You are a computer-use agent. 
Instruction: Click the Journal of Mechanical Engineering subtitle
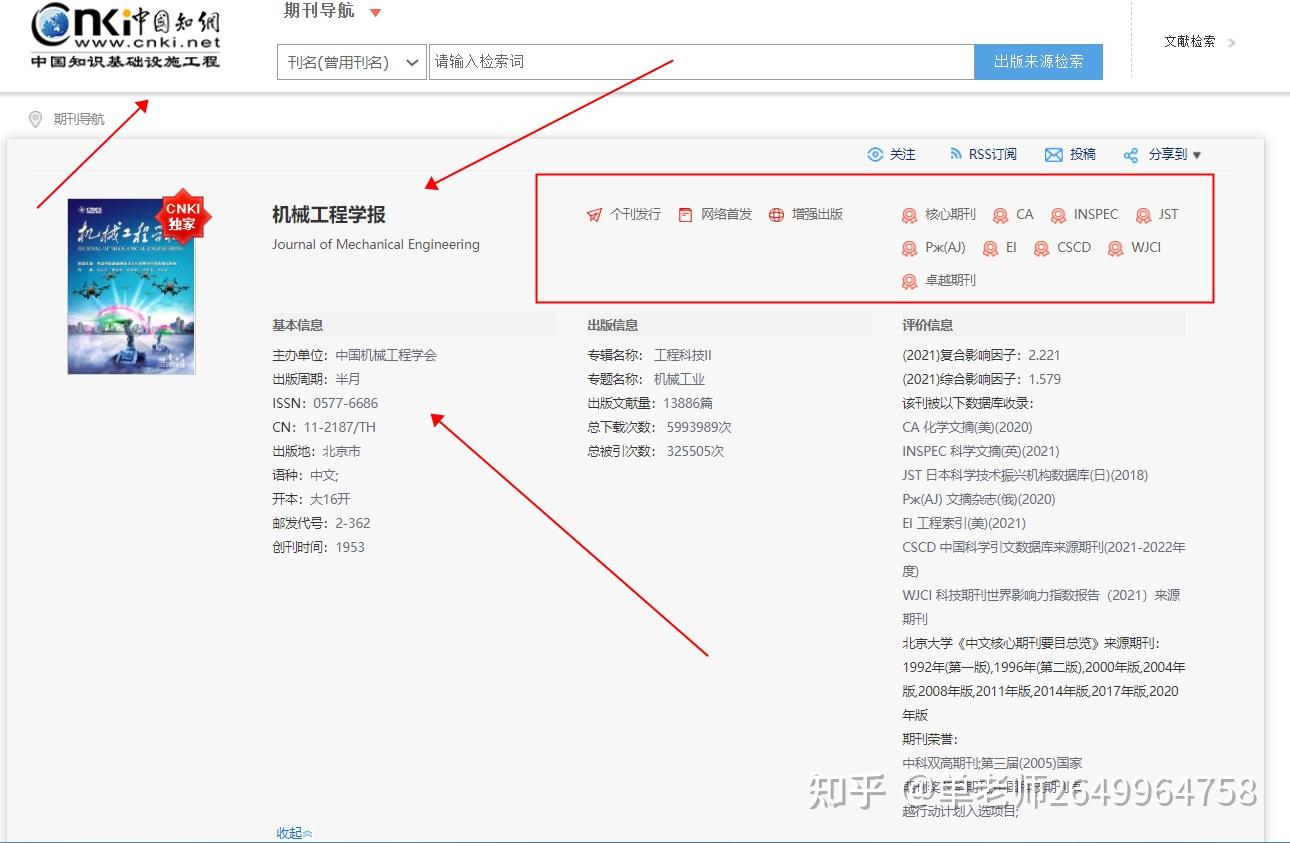376,244
